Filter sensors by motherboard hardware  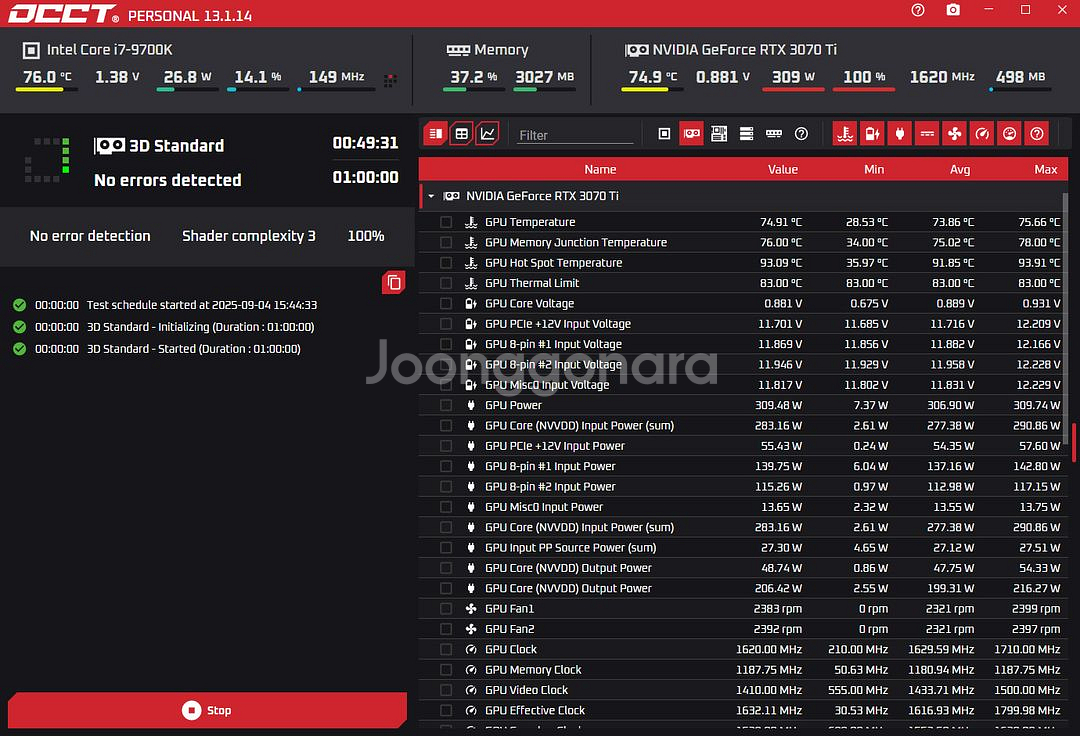click(x=719, y=134)
